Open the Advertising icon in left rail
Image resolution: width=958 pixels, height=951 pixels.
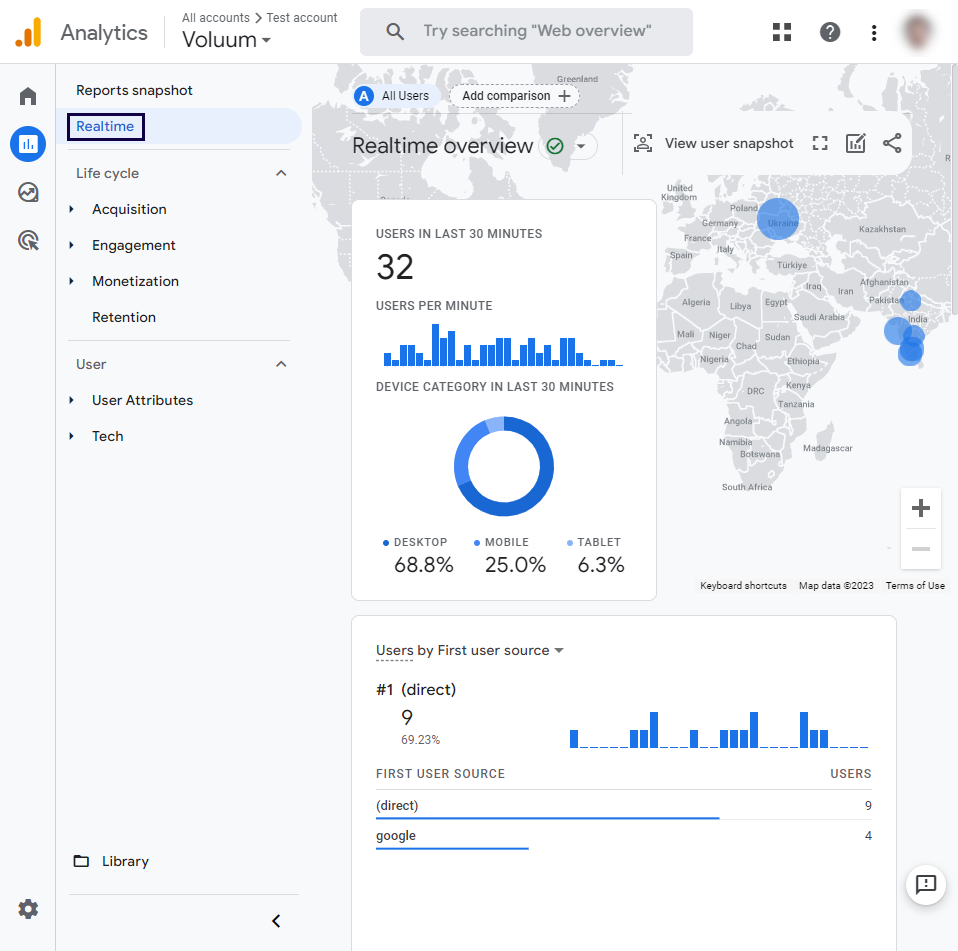pyautogui.click(x=28, y=240)
